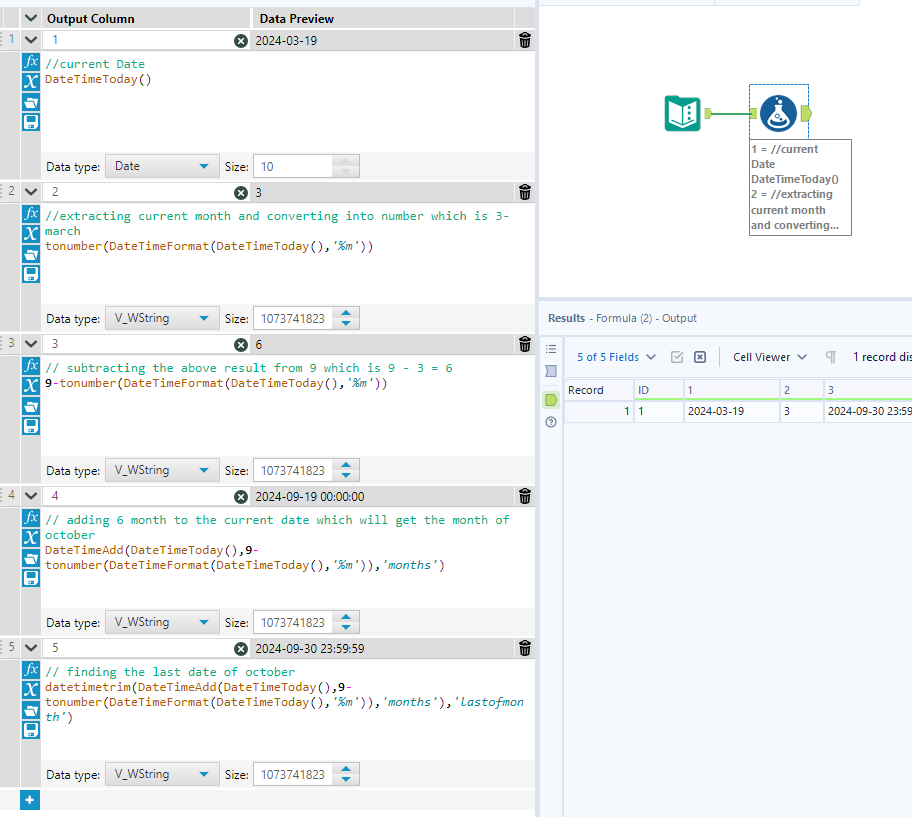Add a new expression with the + button
Screen dimensions: 912x817
[29, 800]
